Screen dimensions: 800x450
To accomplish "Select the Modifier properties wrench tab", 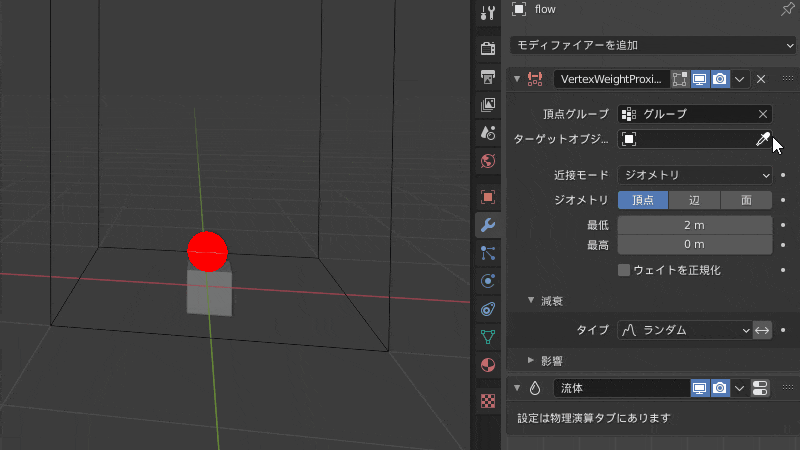I will [x=488, y=225].
